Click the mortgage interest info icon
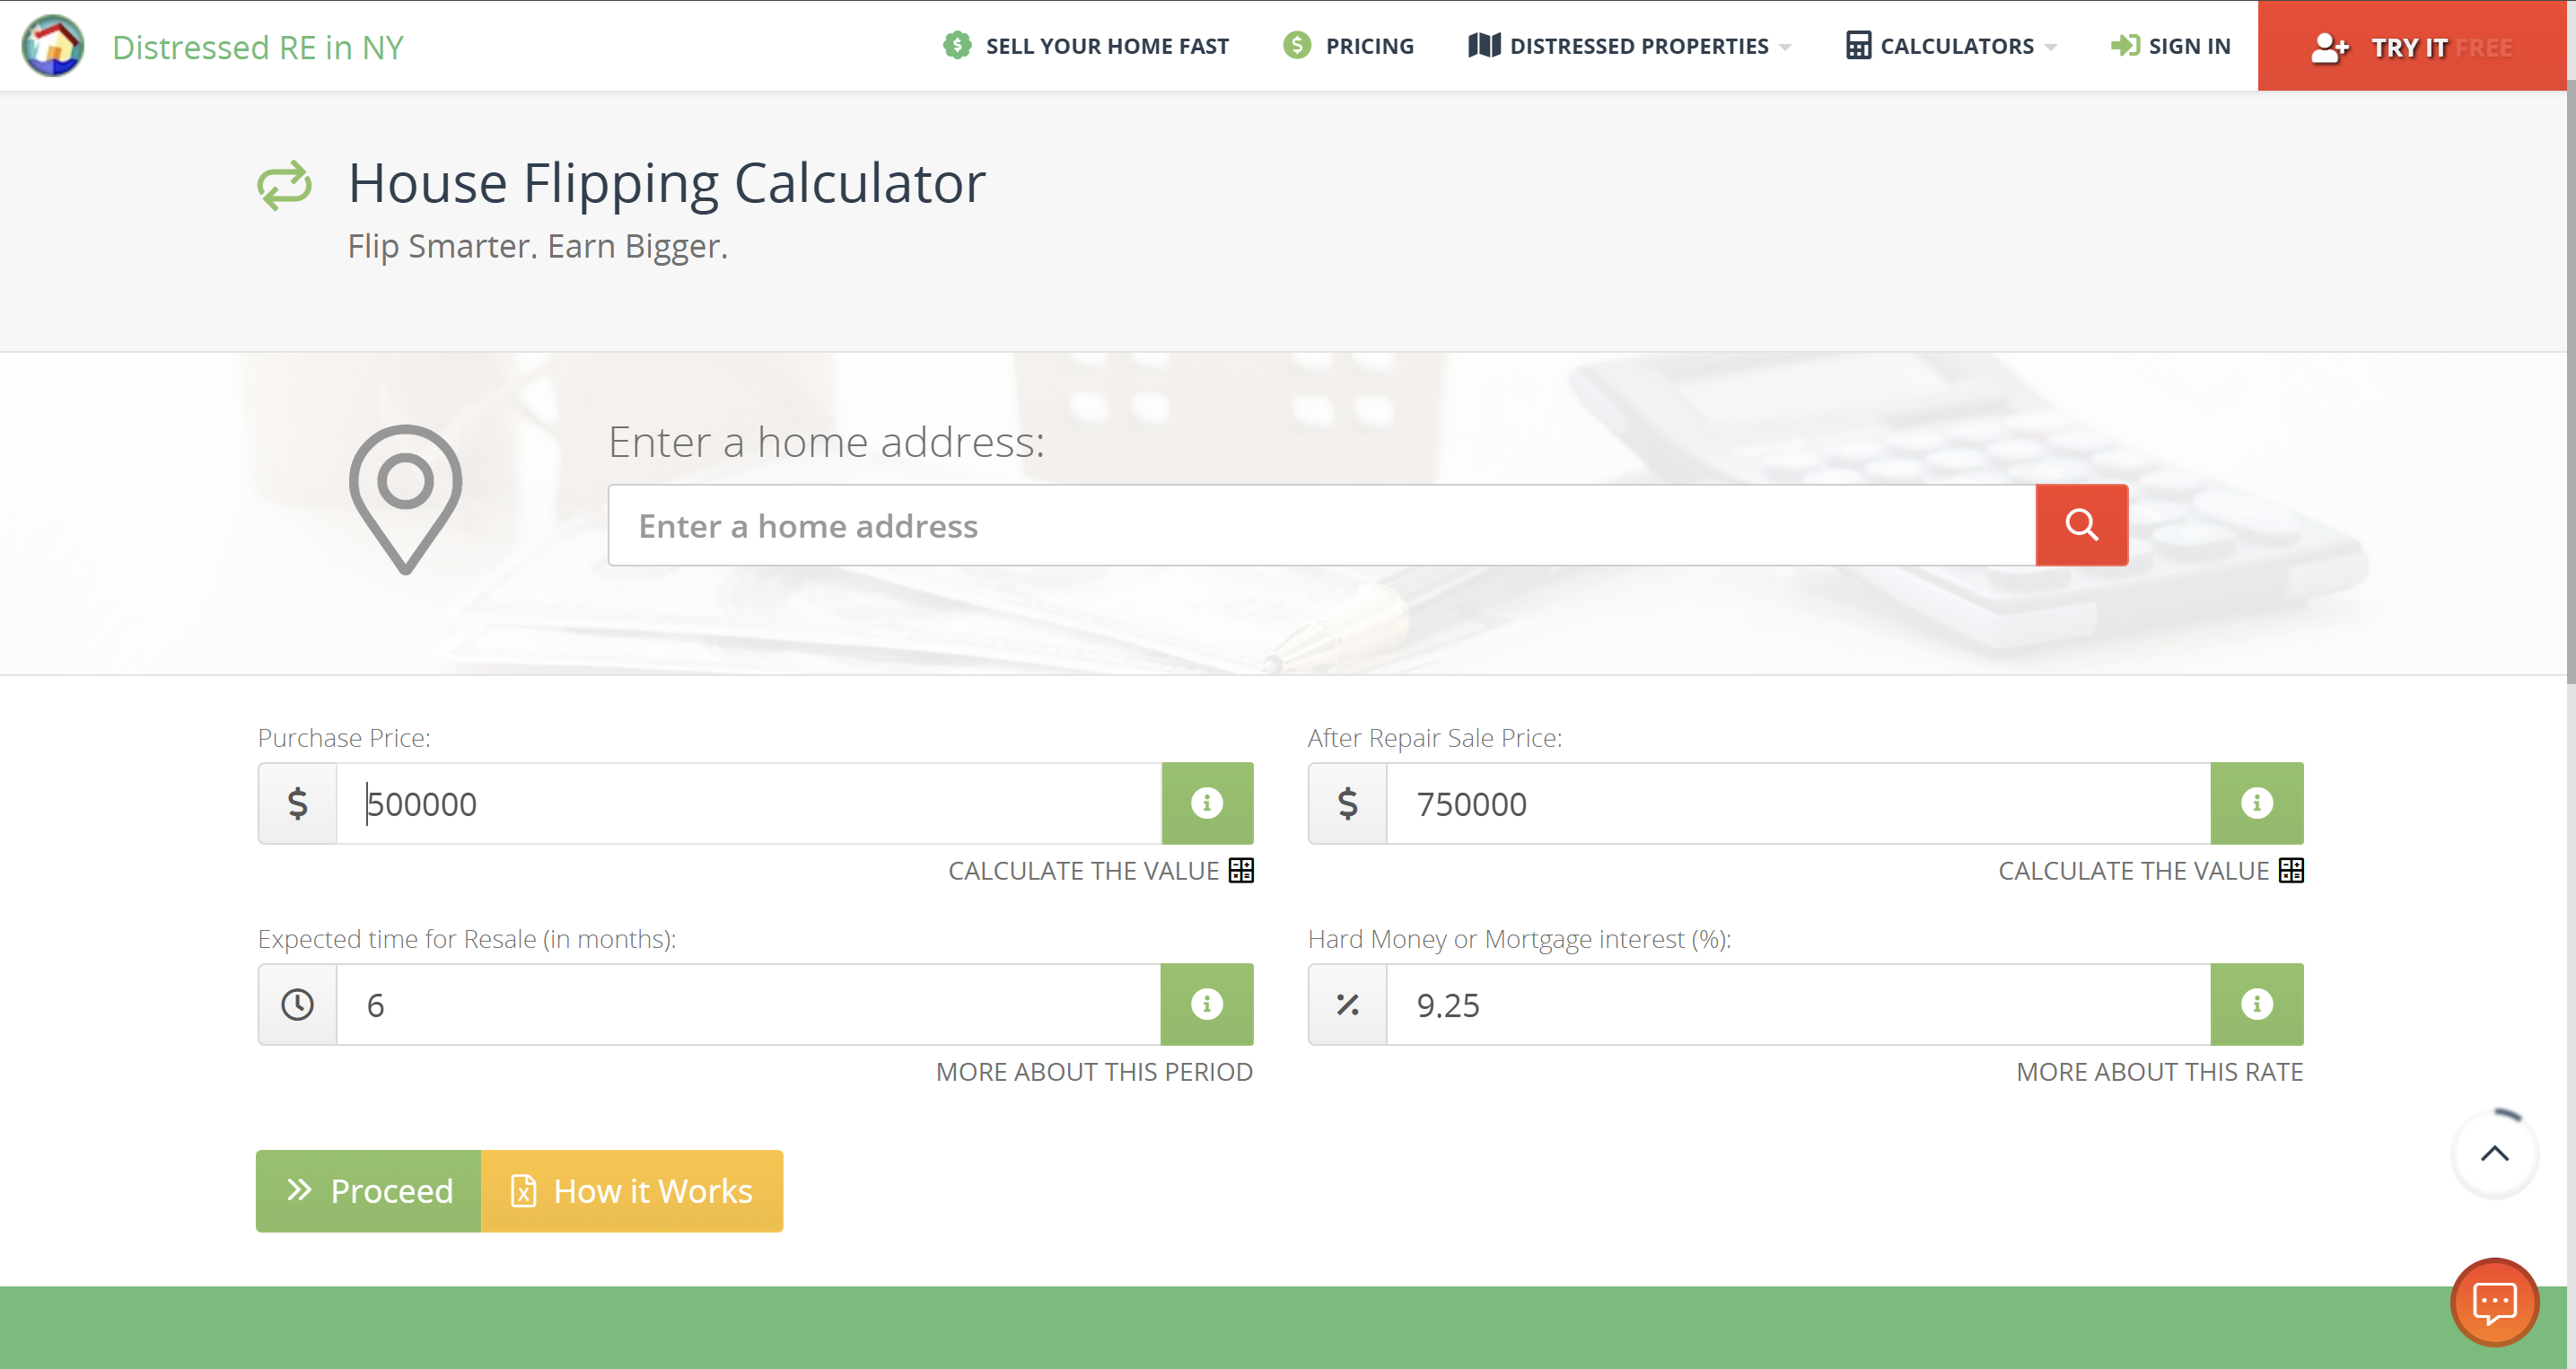This screenshot has height=1369, width=2576. click(x=2256, y=1004)
